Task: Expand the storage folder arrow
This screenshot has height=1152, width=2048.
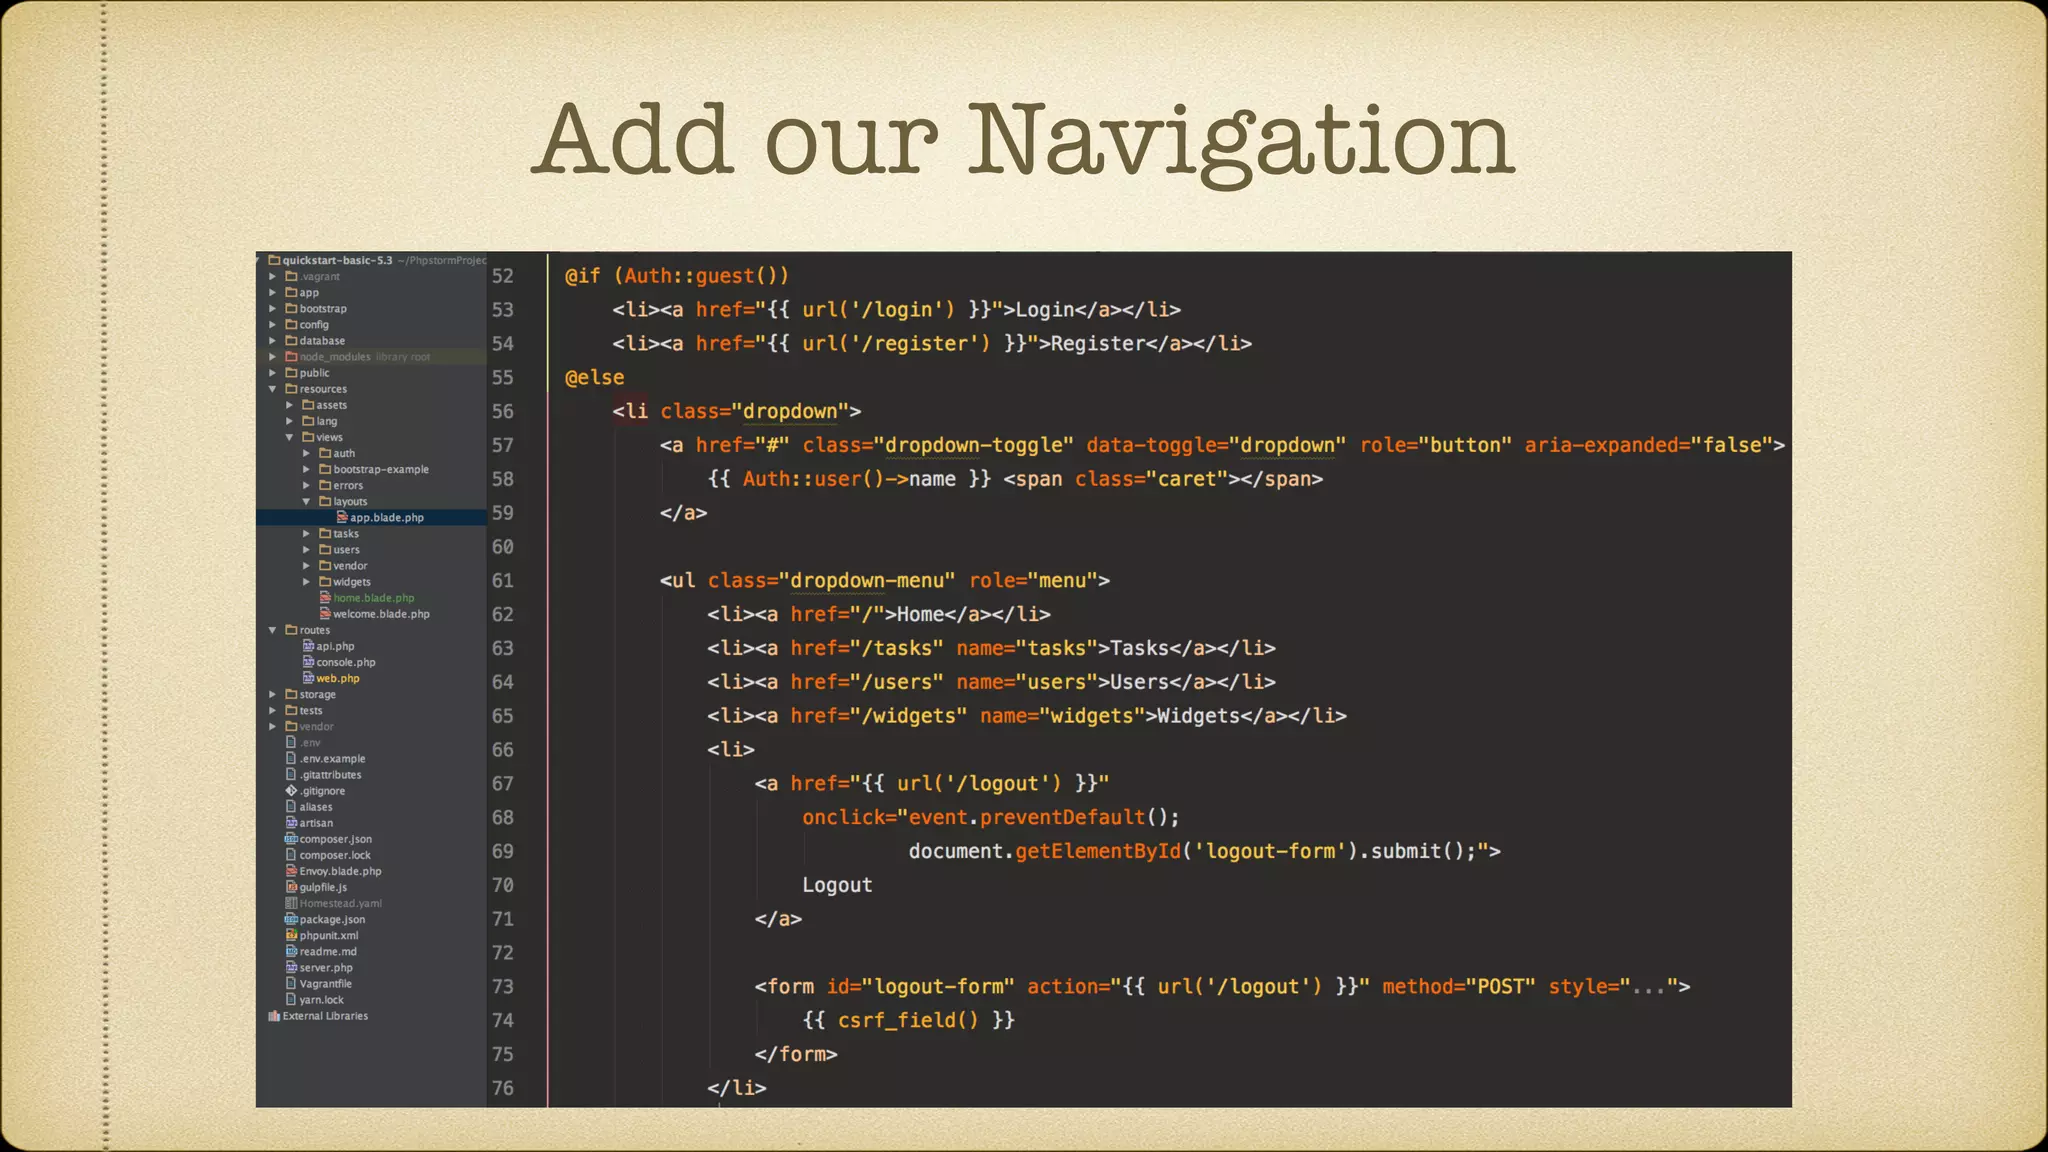Action: point(272,694)
